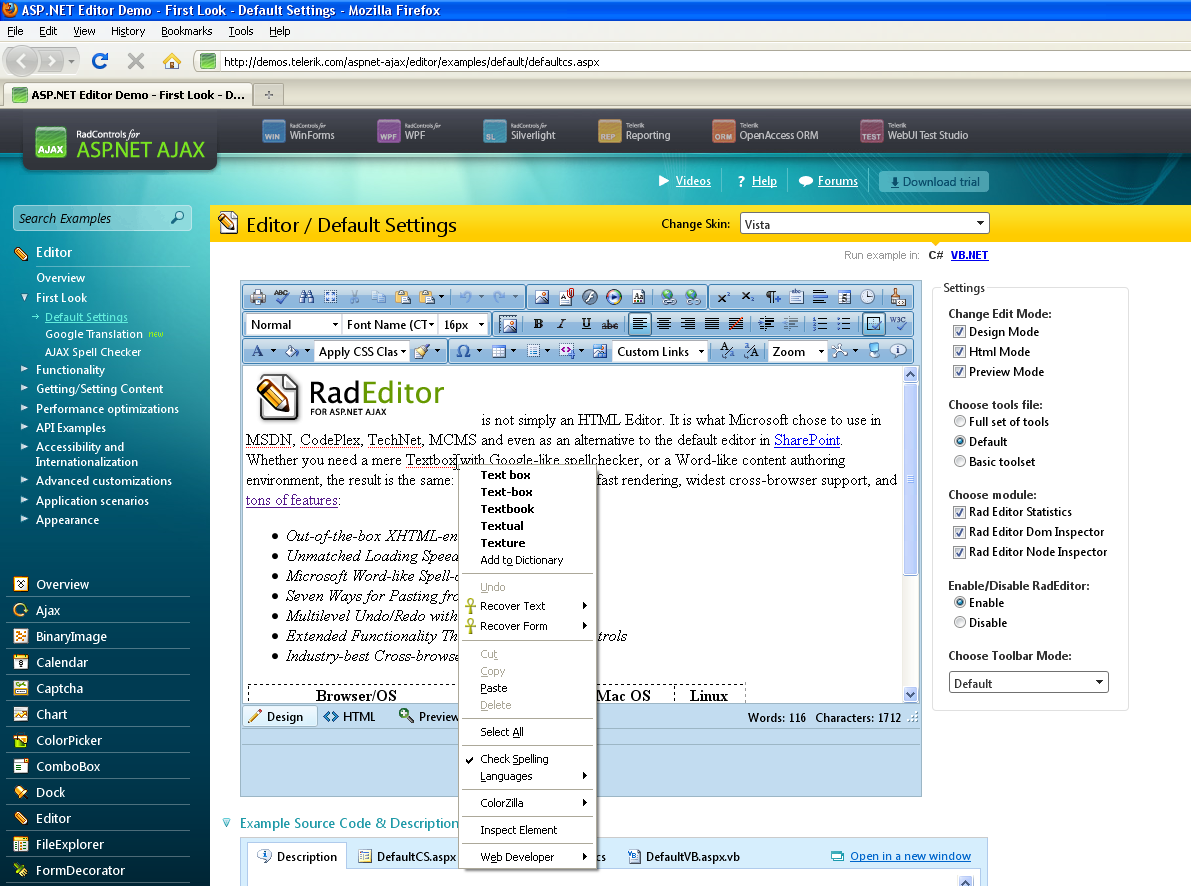
Task: Click Add to Dictionary in context menu
Action: point(522,560)
